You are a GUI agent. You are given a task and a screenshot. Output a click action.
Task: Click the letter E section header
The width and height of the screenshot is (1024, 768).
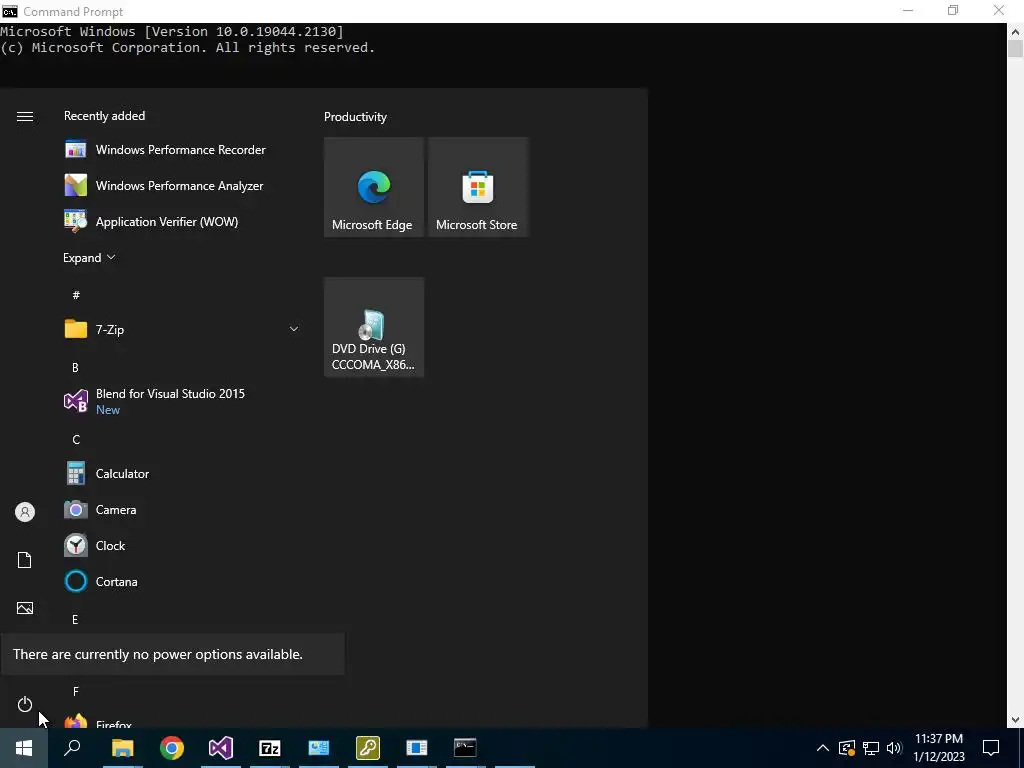point(75,620)
